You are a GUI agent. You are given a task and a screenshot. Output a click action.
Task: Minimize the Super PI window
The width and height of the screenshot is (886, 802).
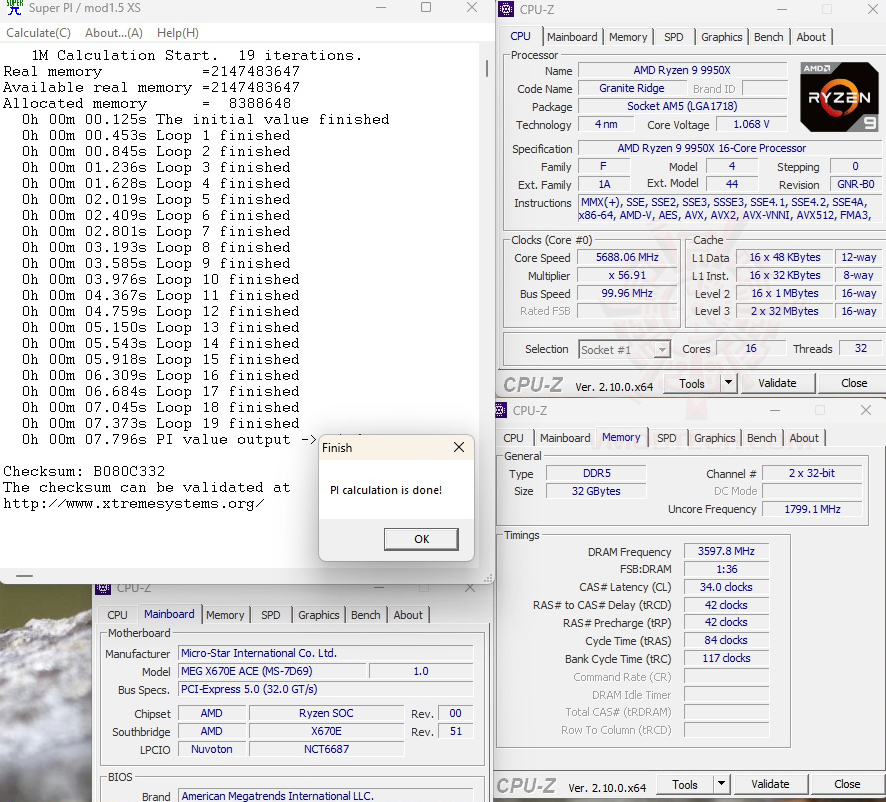(x=381, y=7)
